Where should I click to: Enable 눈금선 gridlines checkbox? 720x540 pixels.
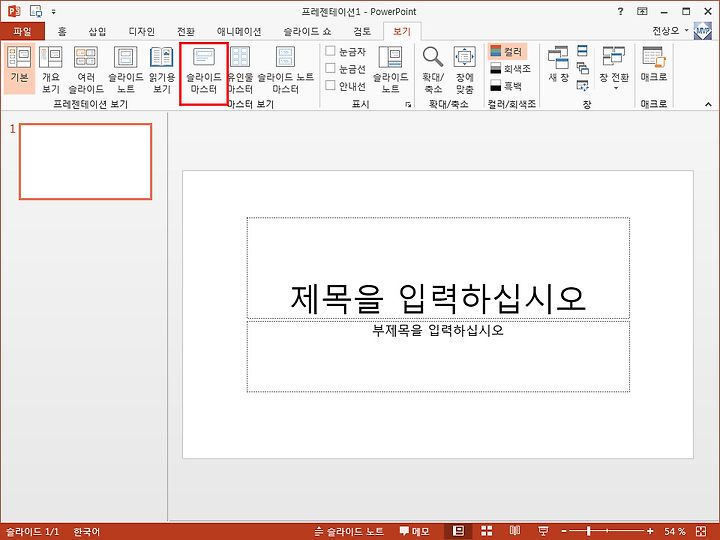click(330, 68)
